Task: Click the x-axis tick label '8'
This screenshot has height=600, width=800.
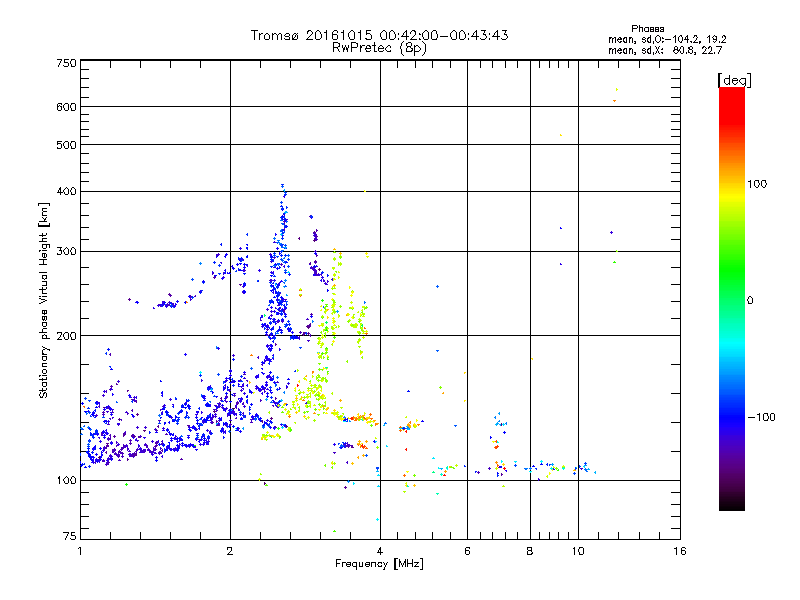Action: tap(530, 551)
